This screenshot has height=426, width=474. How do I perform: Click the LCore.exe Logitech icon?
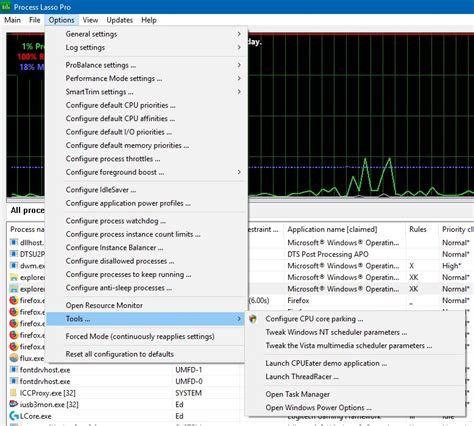(x=14, y=416)
